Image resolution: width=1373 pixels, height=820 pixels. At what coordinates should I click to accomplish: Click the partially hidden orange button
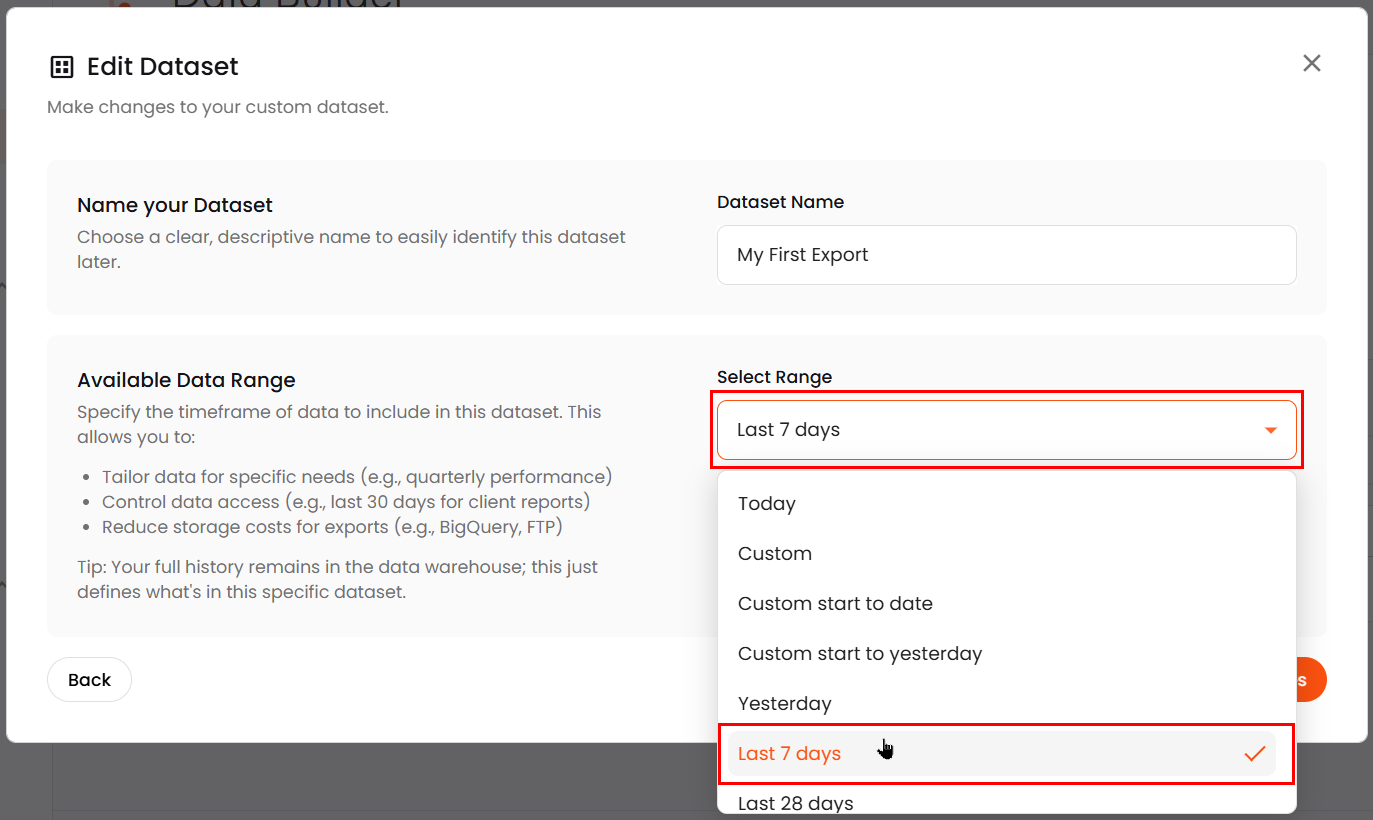pyautogui.click(x=1310, y=680)
